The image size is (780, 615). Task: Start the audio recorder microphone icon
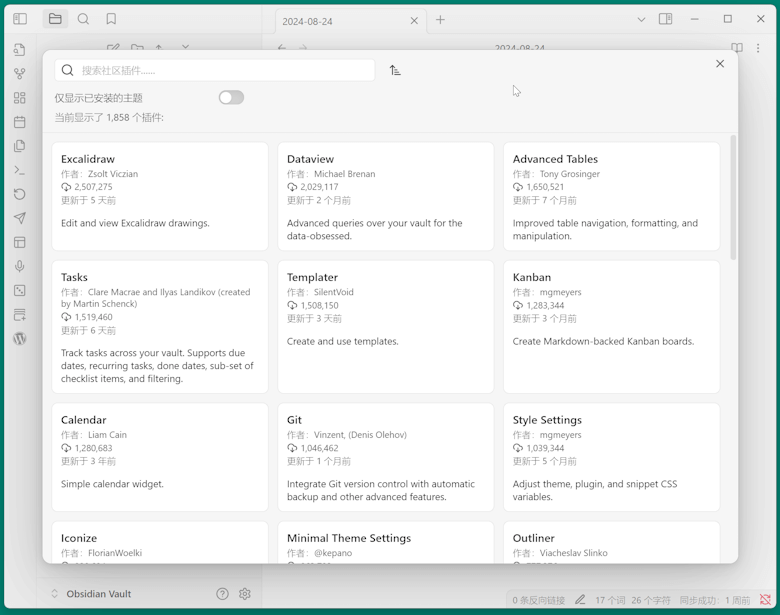click(19, 266)
